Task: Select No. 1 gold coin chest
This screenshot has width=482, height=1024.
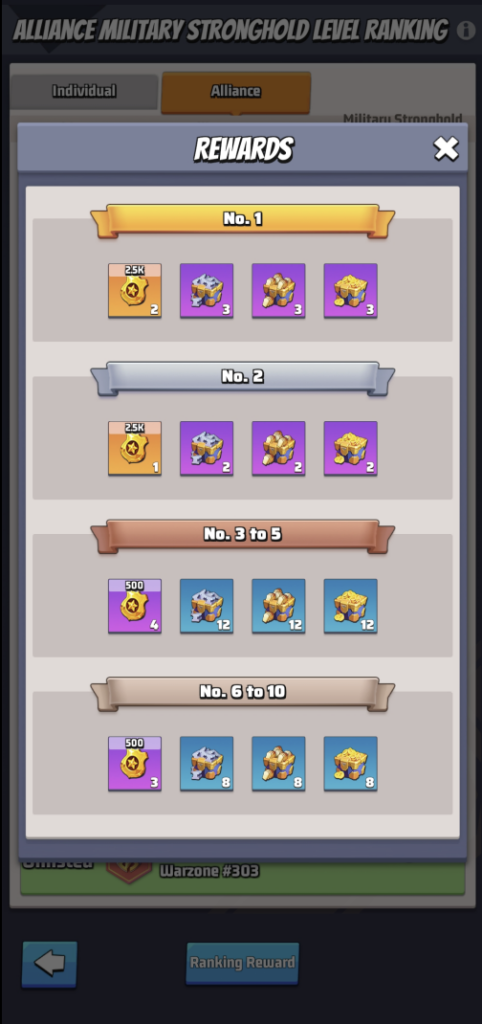Action: [x=350, y=291]
